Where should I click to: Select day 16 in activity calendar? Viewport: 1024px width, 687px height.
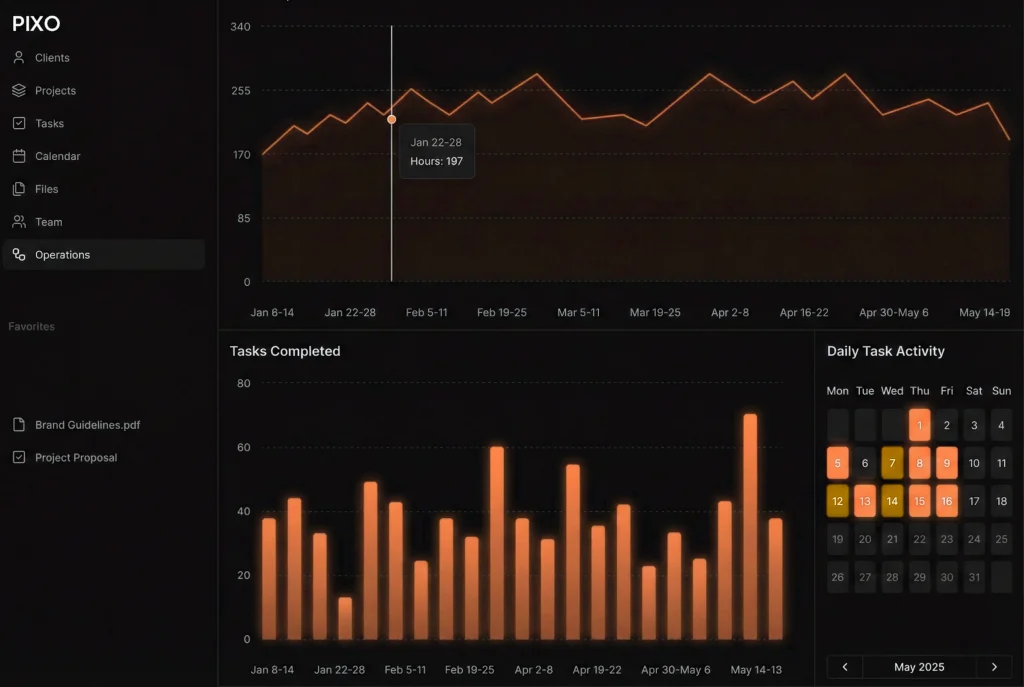pyautogui.click(x=946, y=501)
